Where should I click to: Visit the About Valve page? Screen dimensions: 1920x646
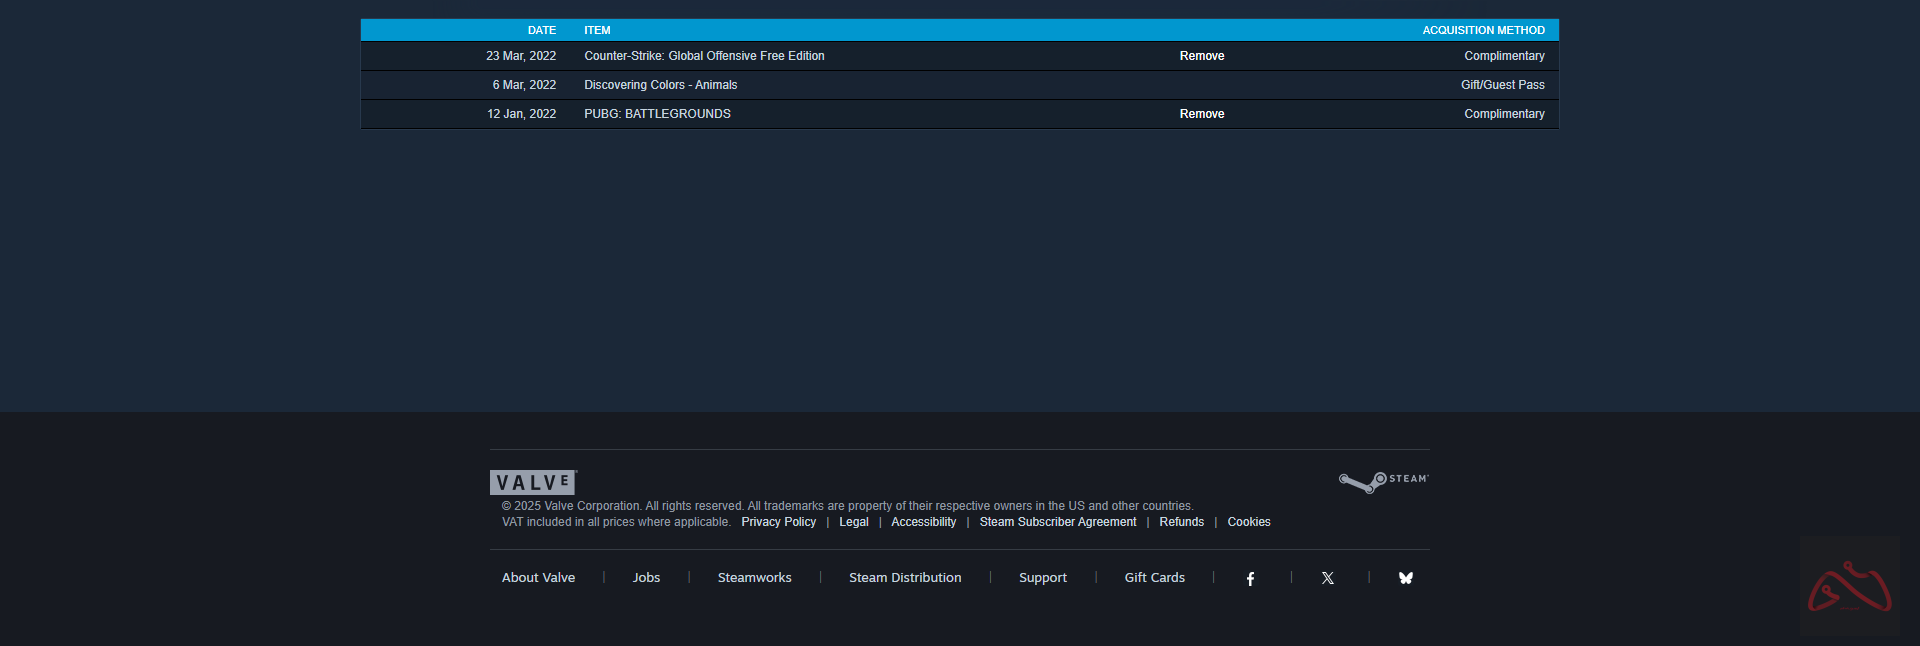538,578
